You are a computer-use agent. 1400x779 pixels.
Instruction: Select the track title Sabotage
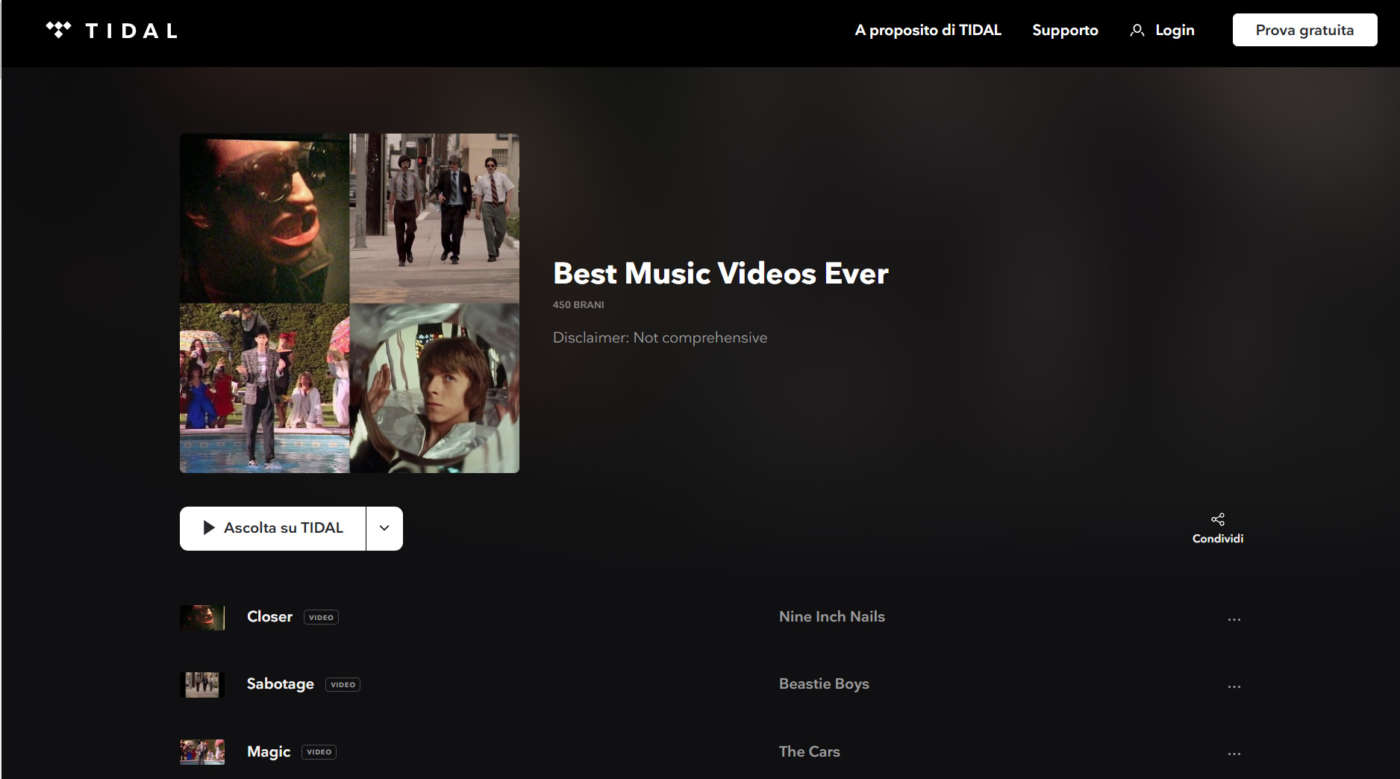click(280, 684)
